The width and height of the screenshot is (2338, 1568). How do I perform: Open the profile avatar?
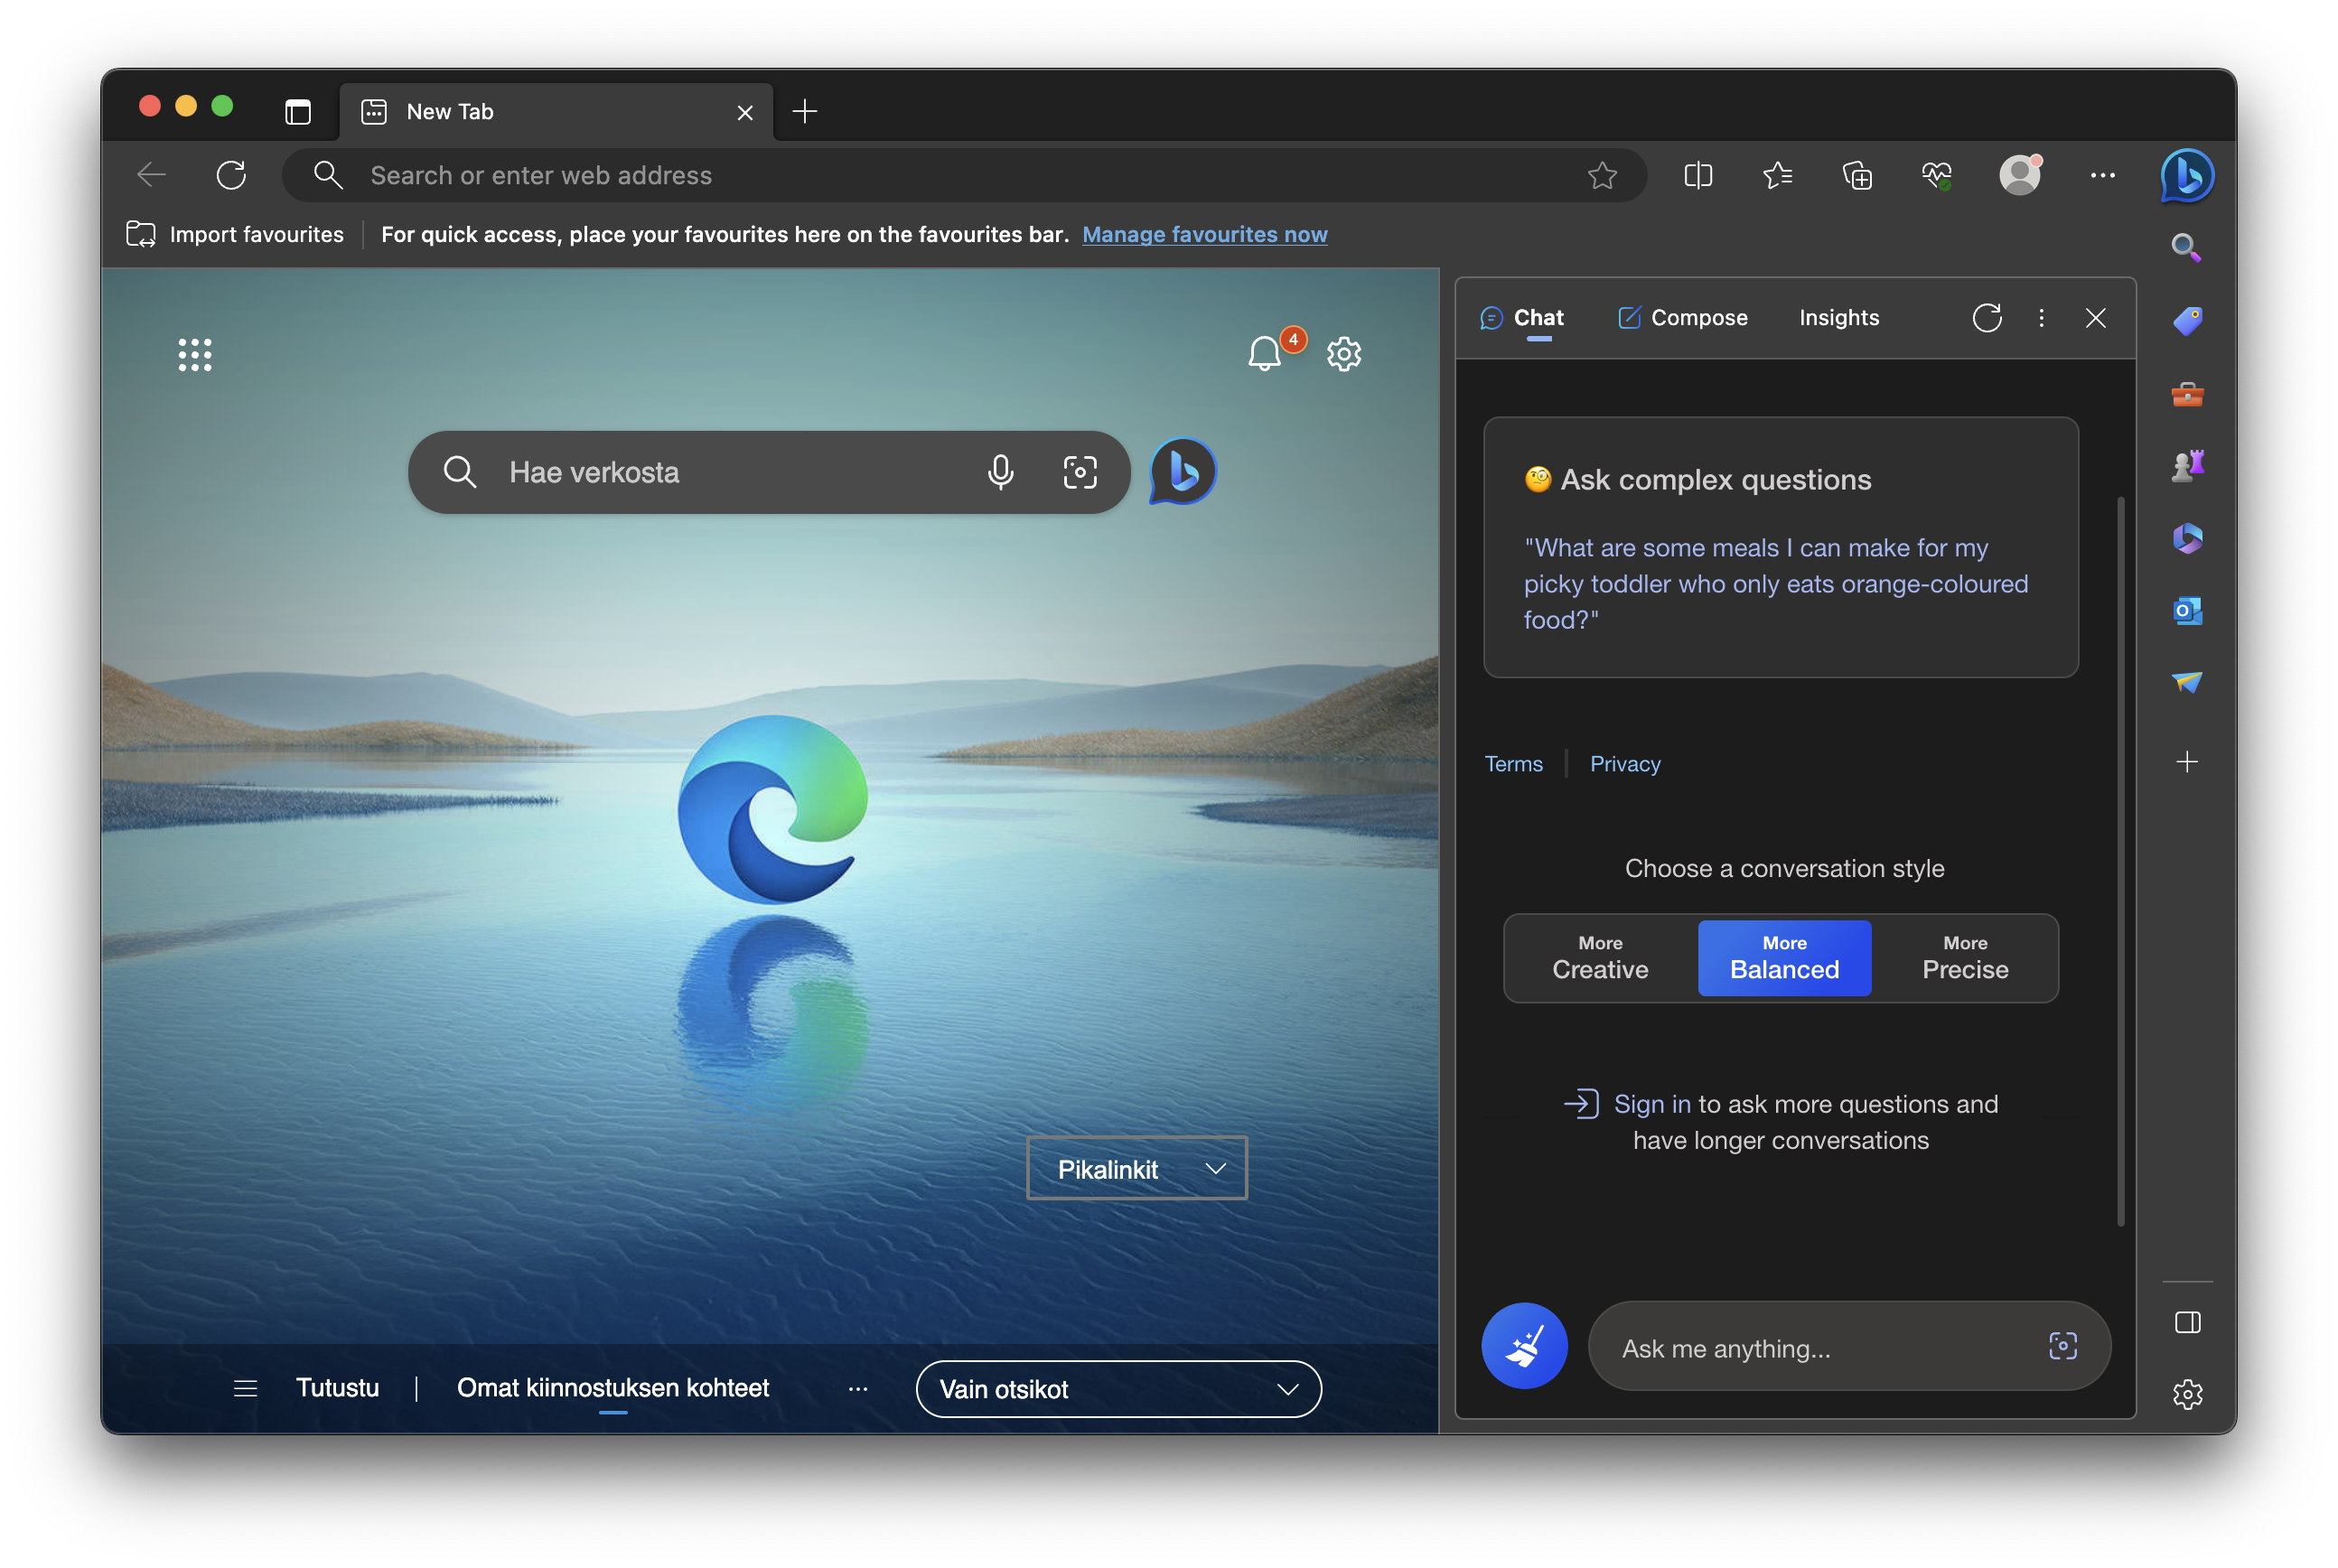pyautogui.click(x=2020, y=175)
